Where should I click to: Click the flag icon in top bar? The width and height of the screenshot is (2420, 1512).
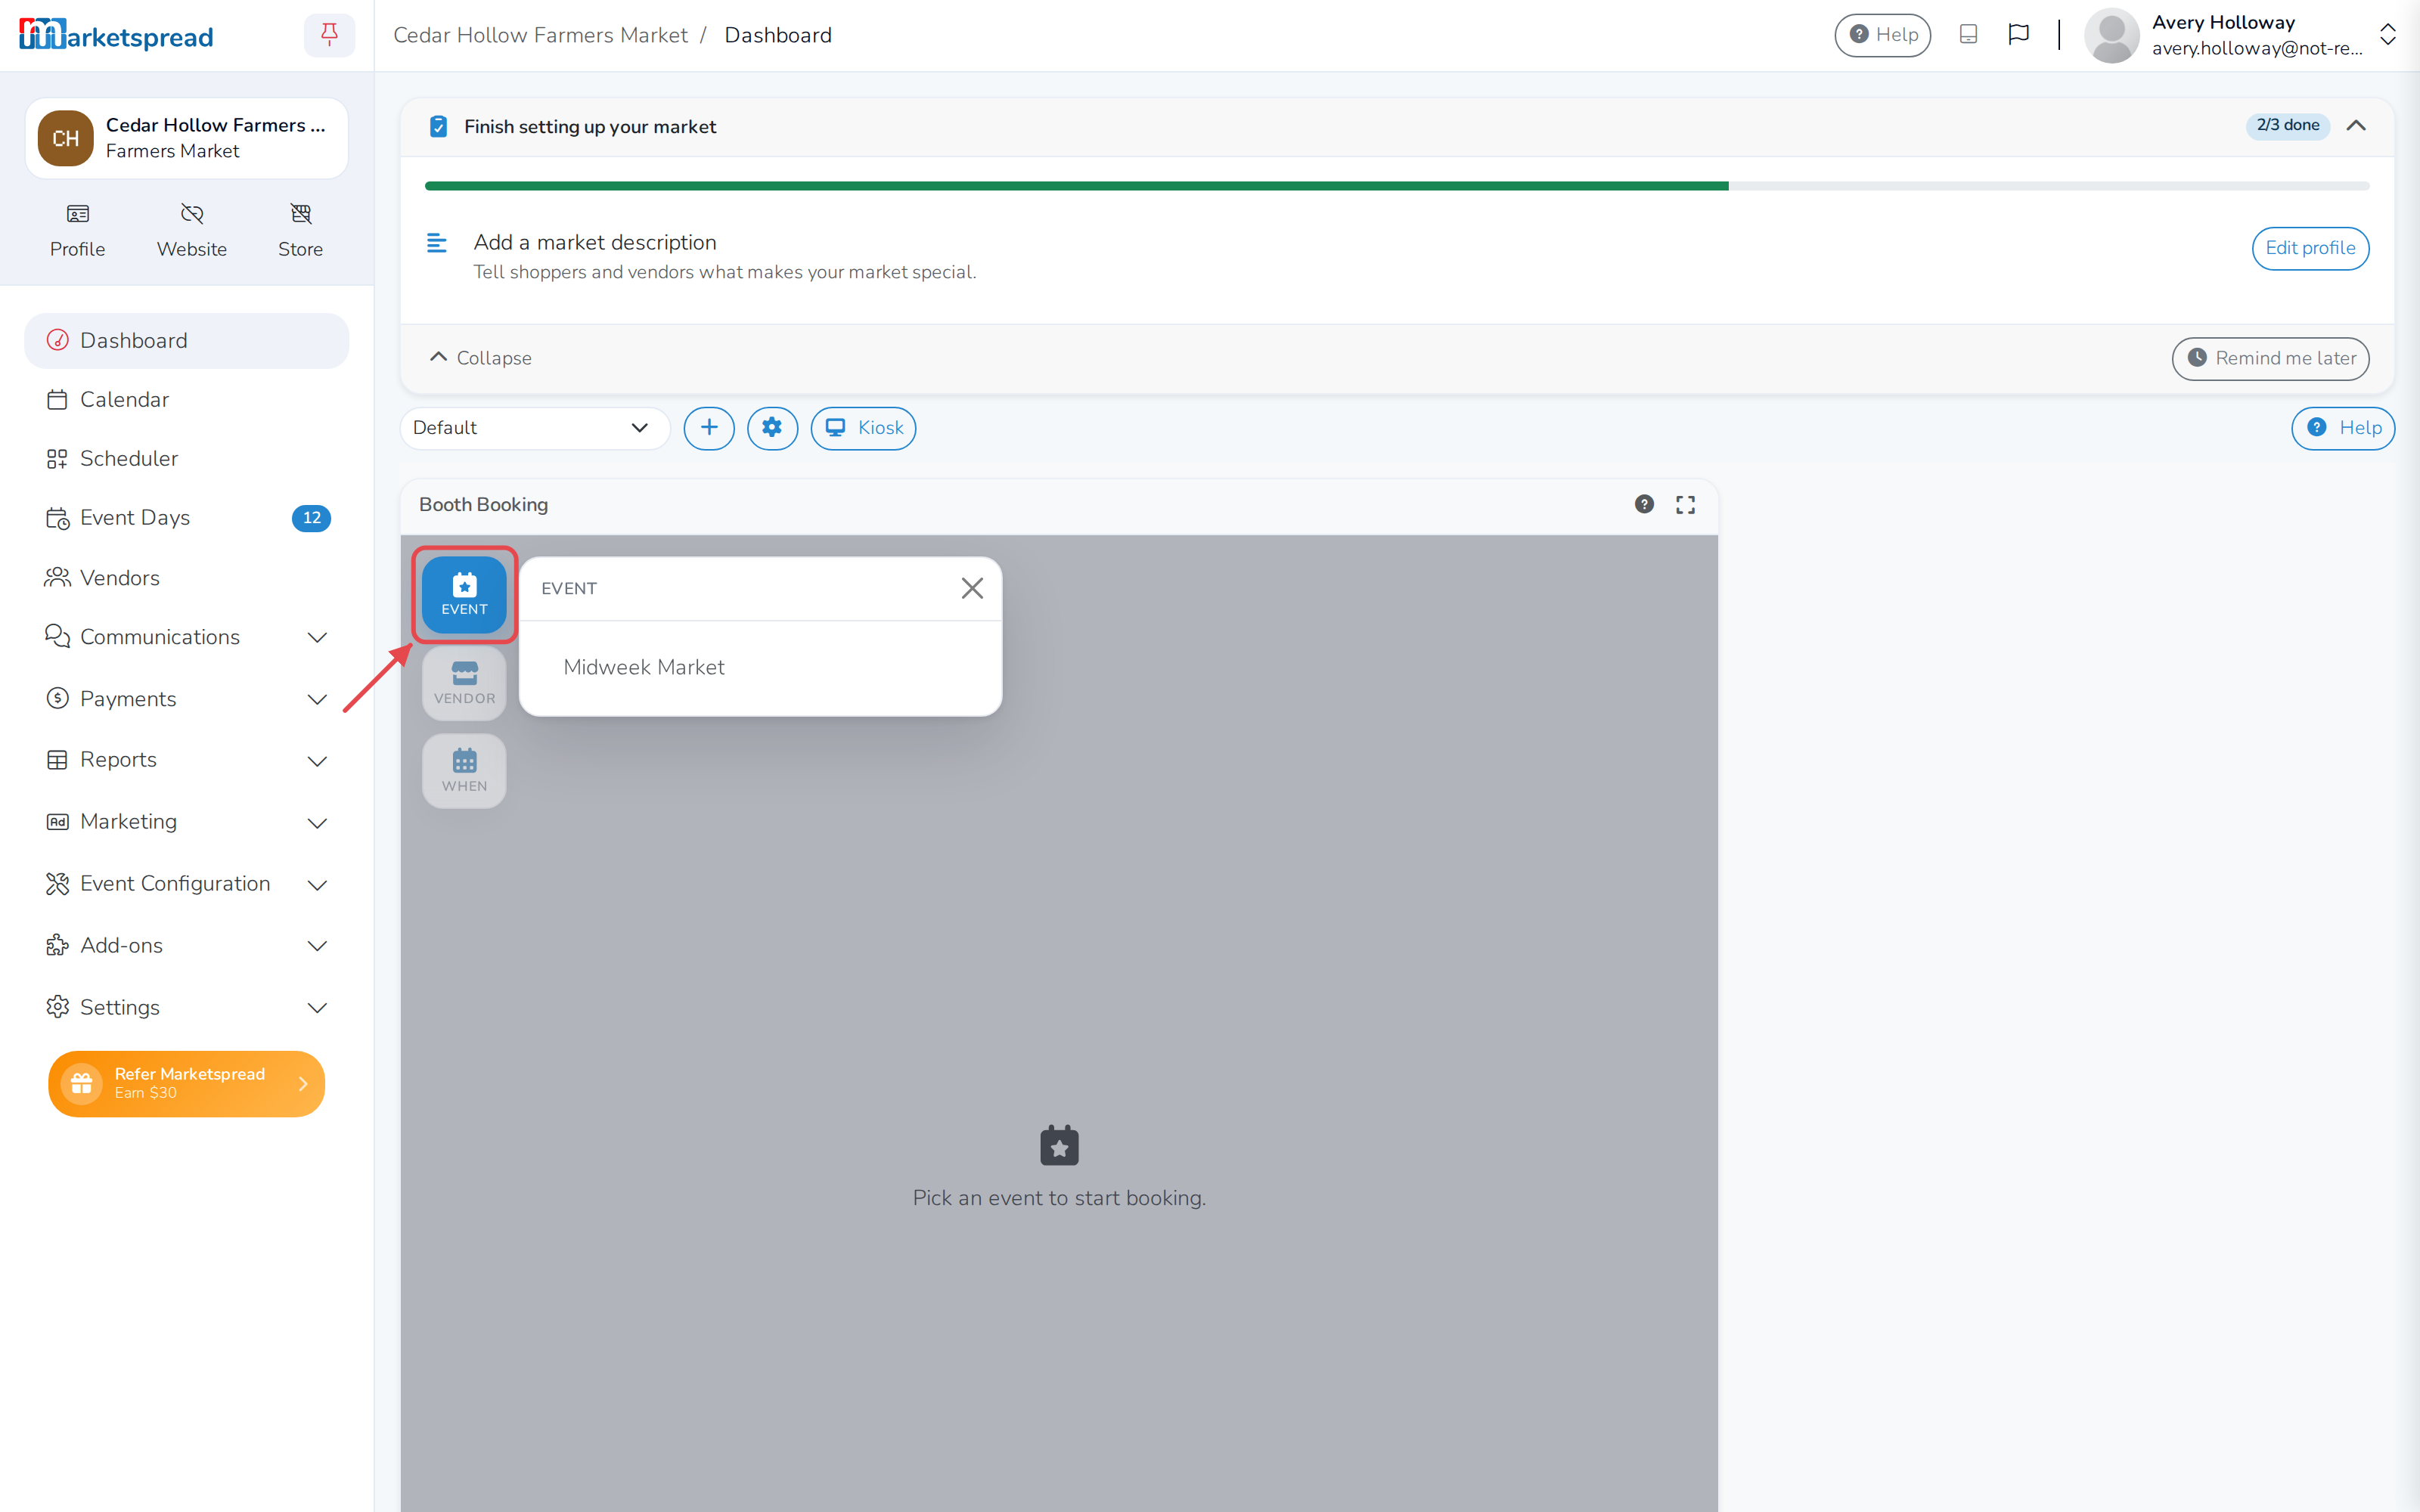click(x=2018, y=35)
